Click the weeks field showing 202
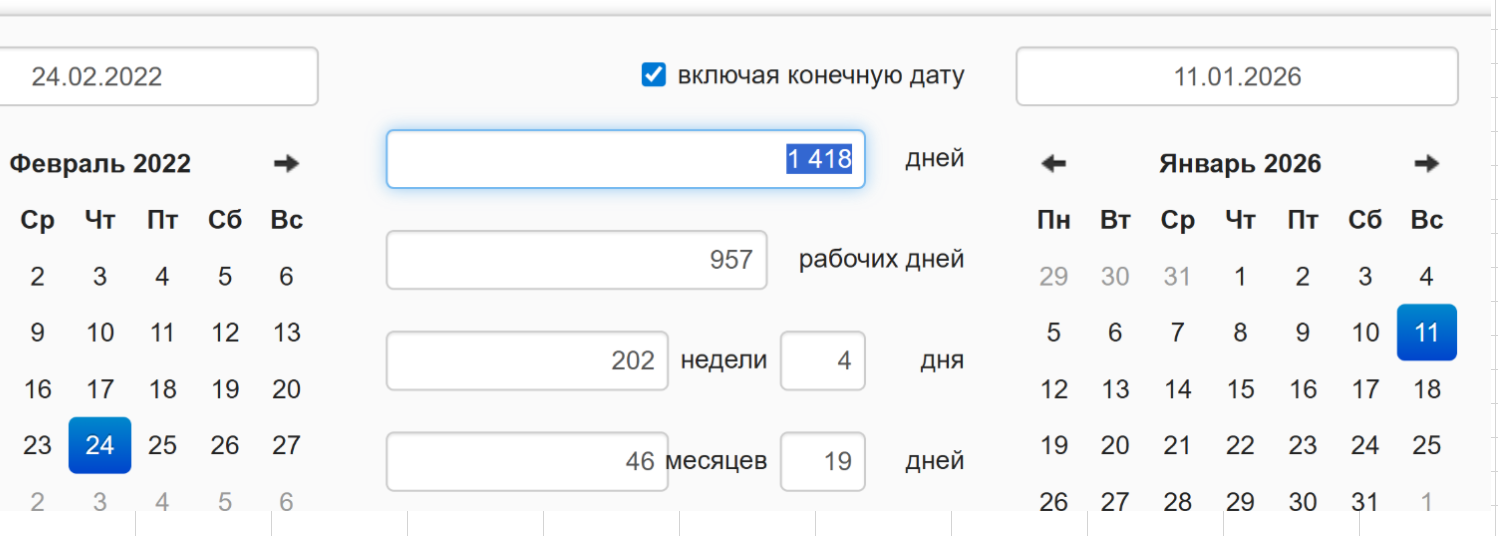Image resolution: width=1498 pixels, height=536 pixels. point(526,361)
